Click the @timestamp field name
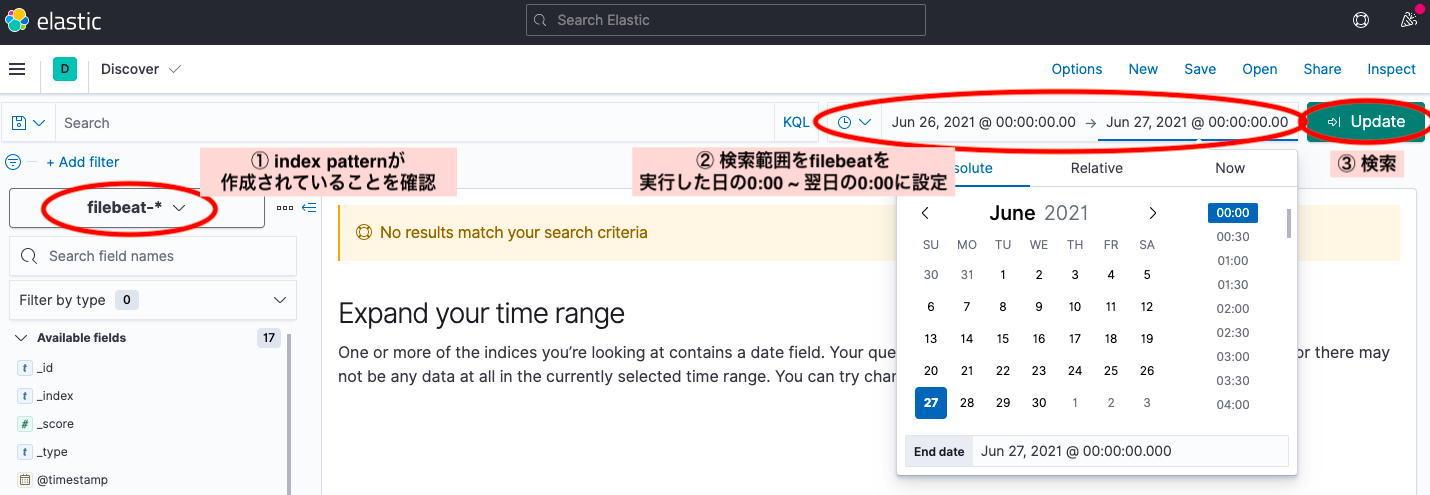This screenshot has width=1430, height=495. tap(72, 480)
